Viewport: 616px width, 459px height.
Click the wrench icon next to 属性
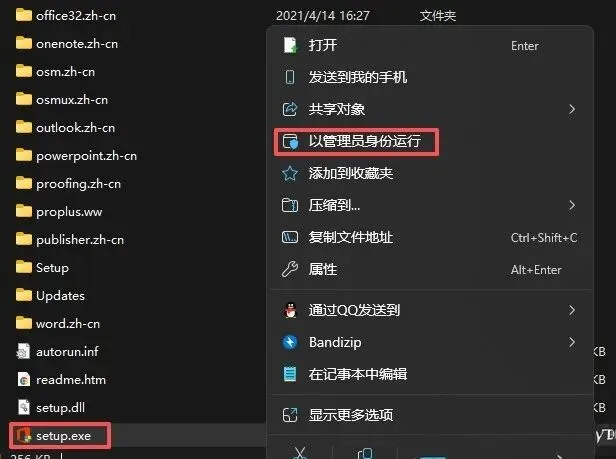(x=290, y=269)
